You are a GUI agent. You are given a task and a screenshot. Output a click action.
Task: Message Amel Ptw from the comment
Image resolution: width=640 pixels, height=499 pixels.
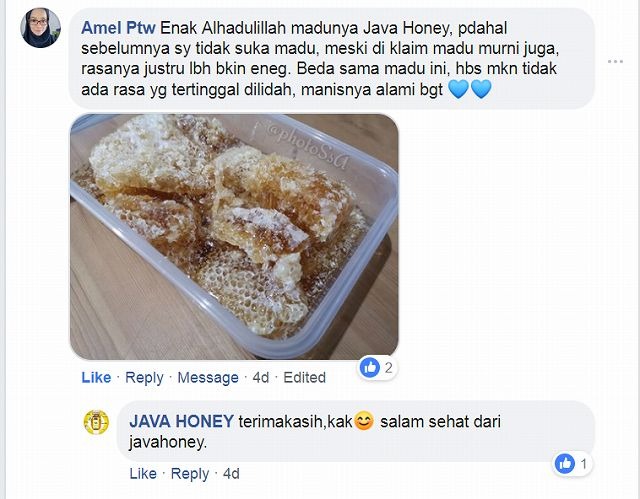[x=208, y=377]
